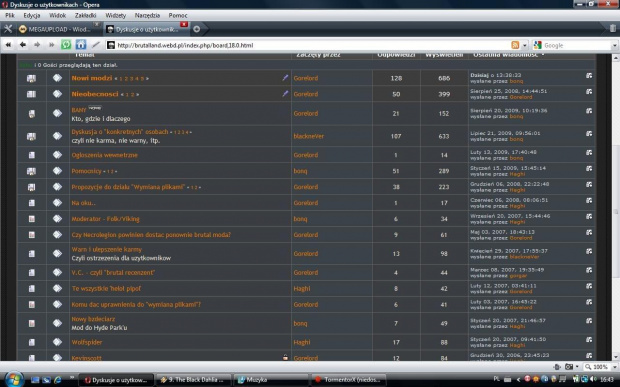Open TormentorX taskbar window button
Screen dimensions: 620x387
click(x=348, y=379)
